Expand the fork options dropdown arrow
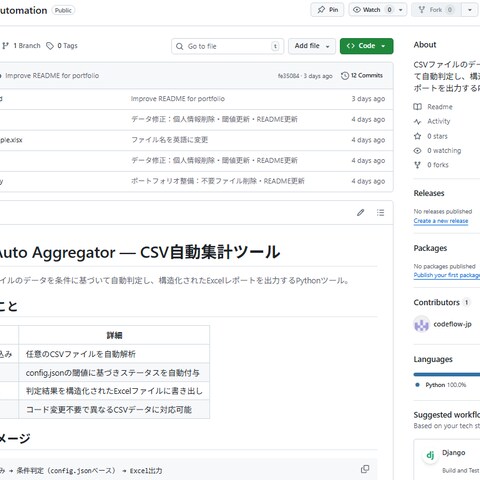The width and height of the screenshot is (480, 480). [470, 10]
